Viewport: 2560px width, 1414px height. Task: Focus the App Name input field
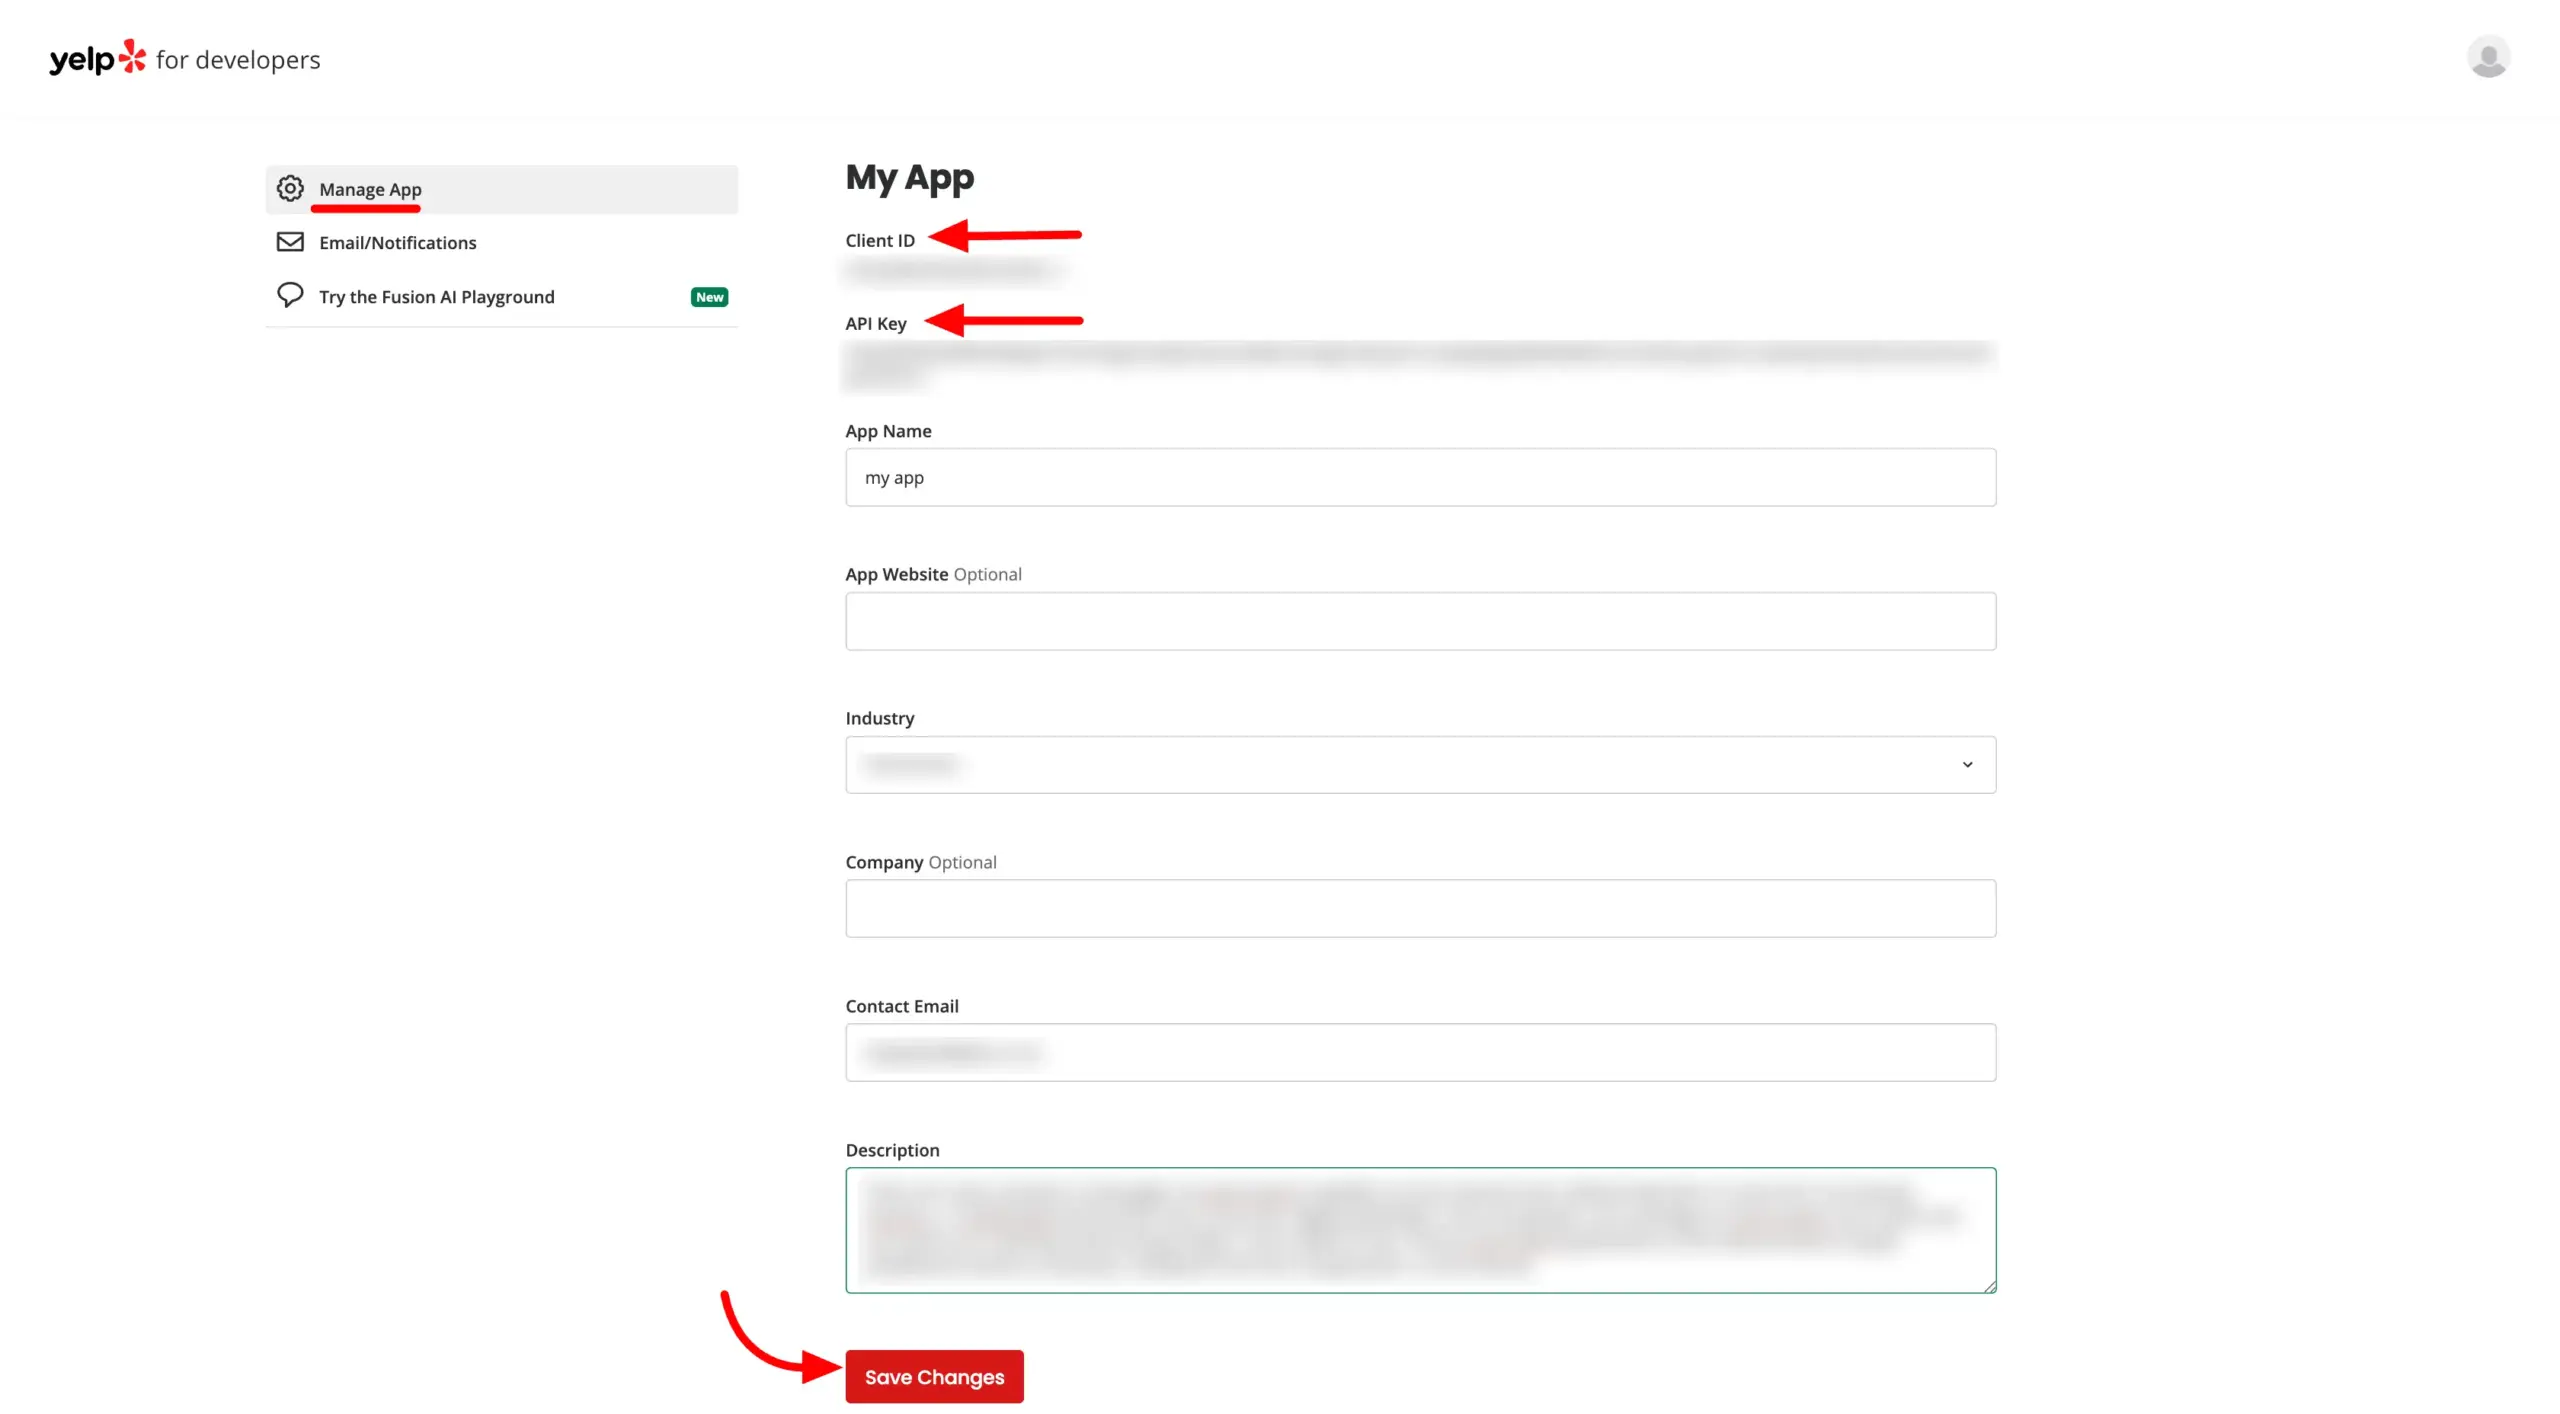coord(1420,477)
